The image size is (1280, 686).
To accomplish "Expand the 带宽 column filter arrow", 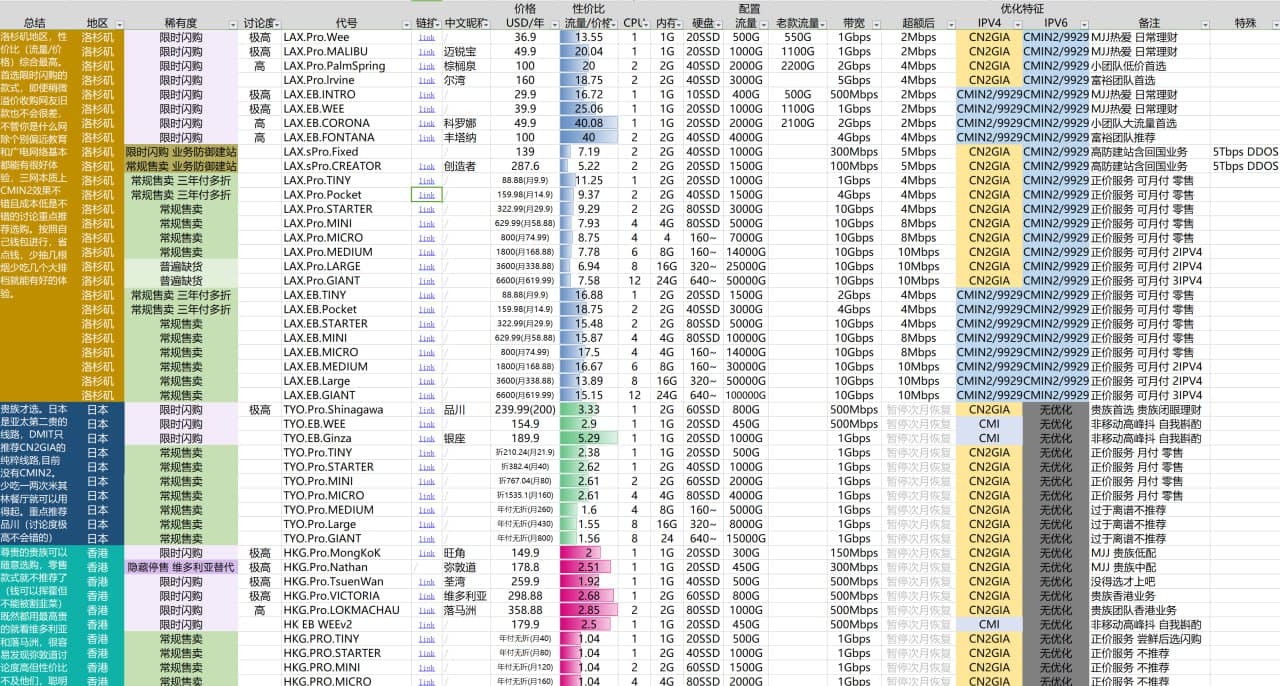I will tap(877, 23).
